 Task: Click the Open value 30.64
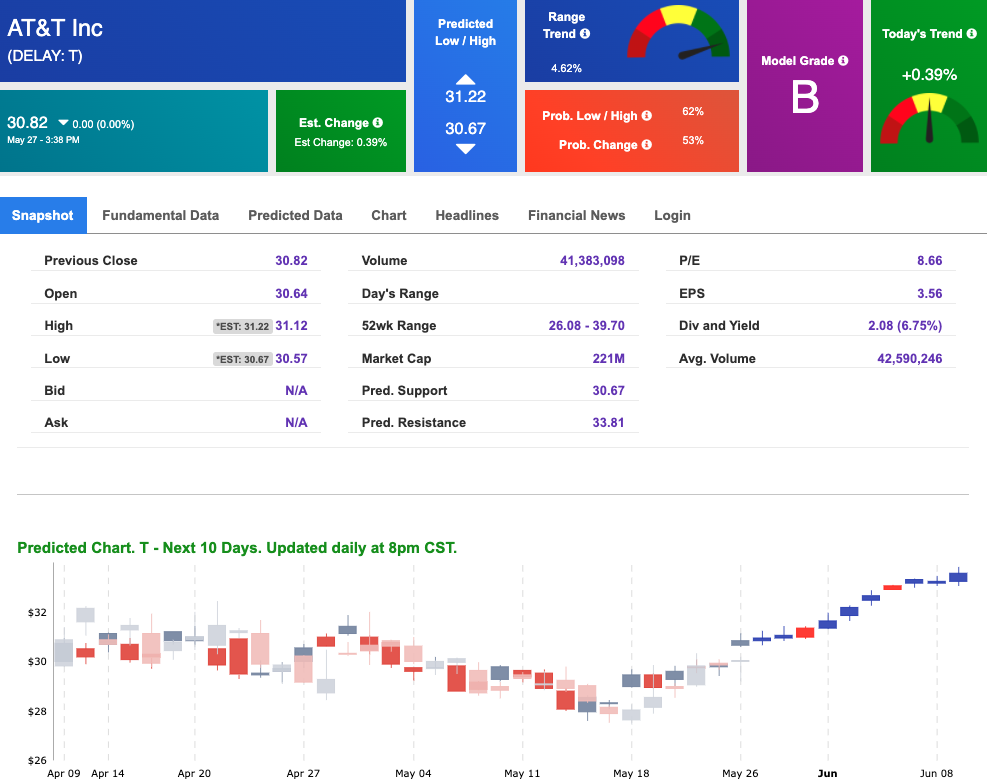[291, 293]
